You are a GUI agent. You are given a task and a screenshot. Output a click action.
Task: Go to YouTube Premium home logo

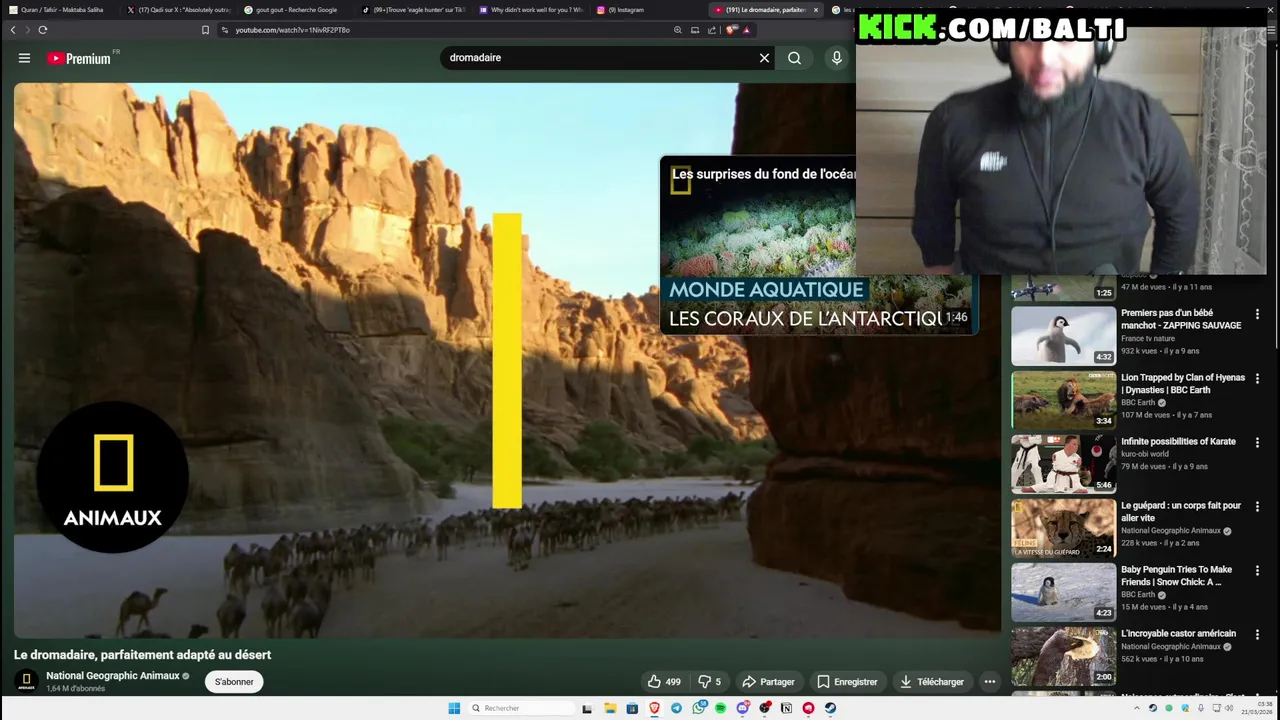(x=79, y=58)
